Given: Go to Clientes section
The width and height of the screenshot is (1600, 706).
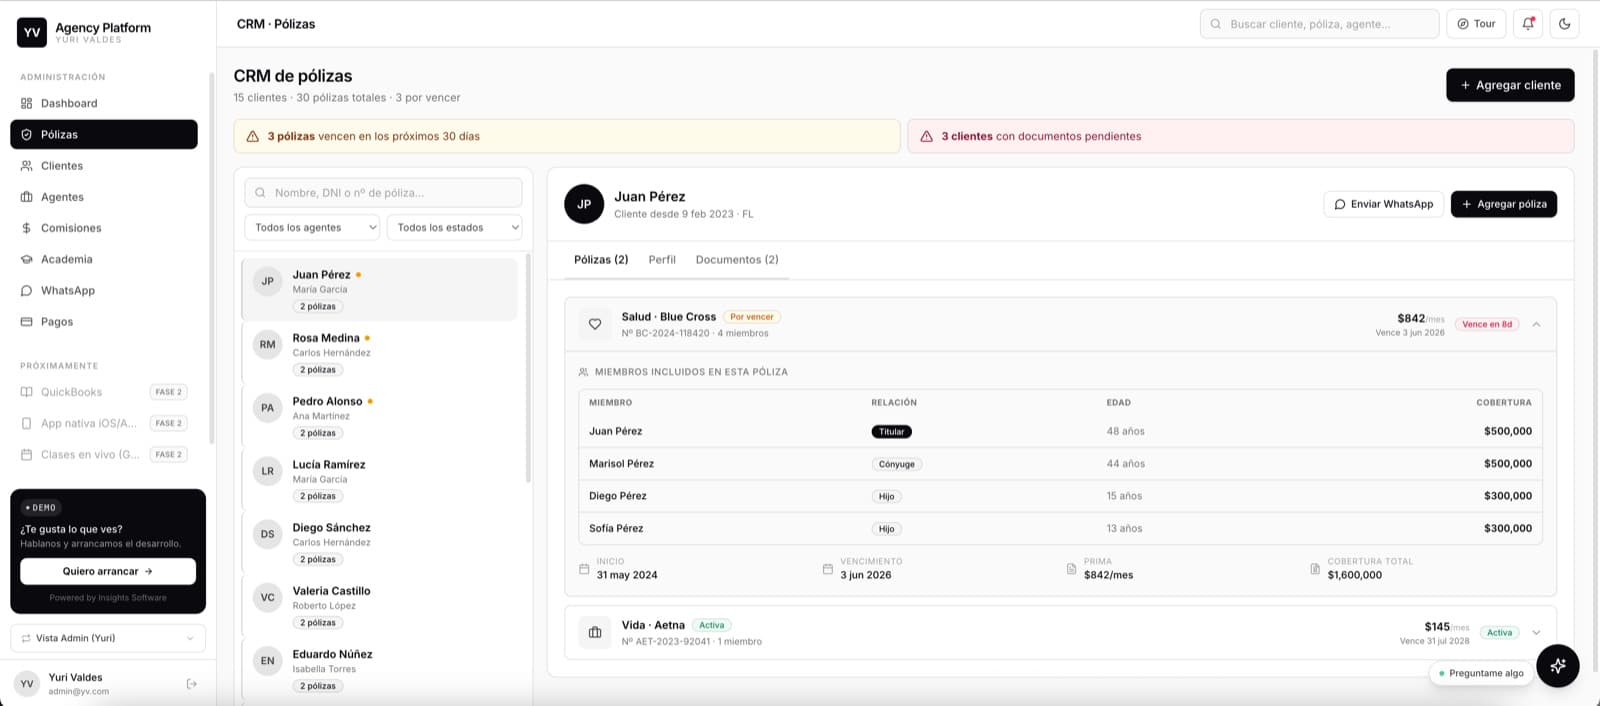Looking at the screenshot, I should coord(104,166).
